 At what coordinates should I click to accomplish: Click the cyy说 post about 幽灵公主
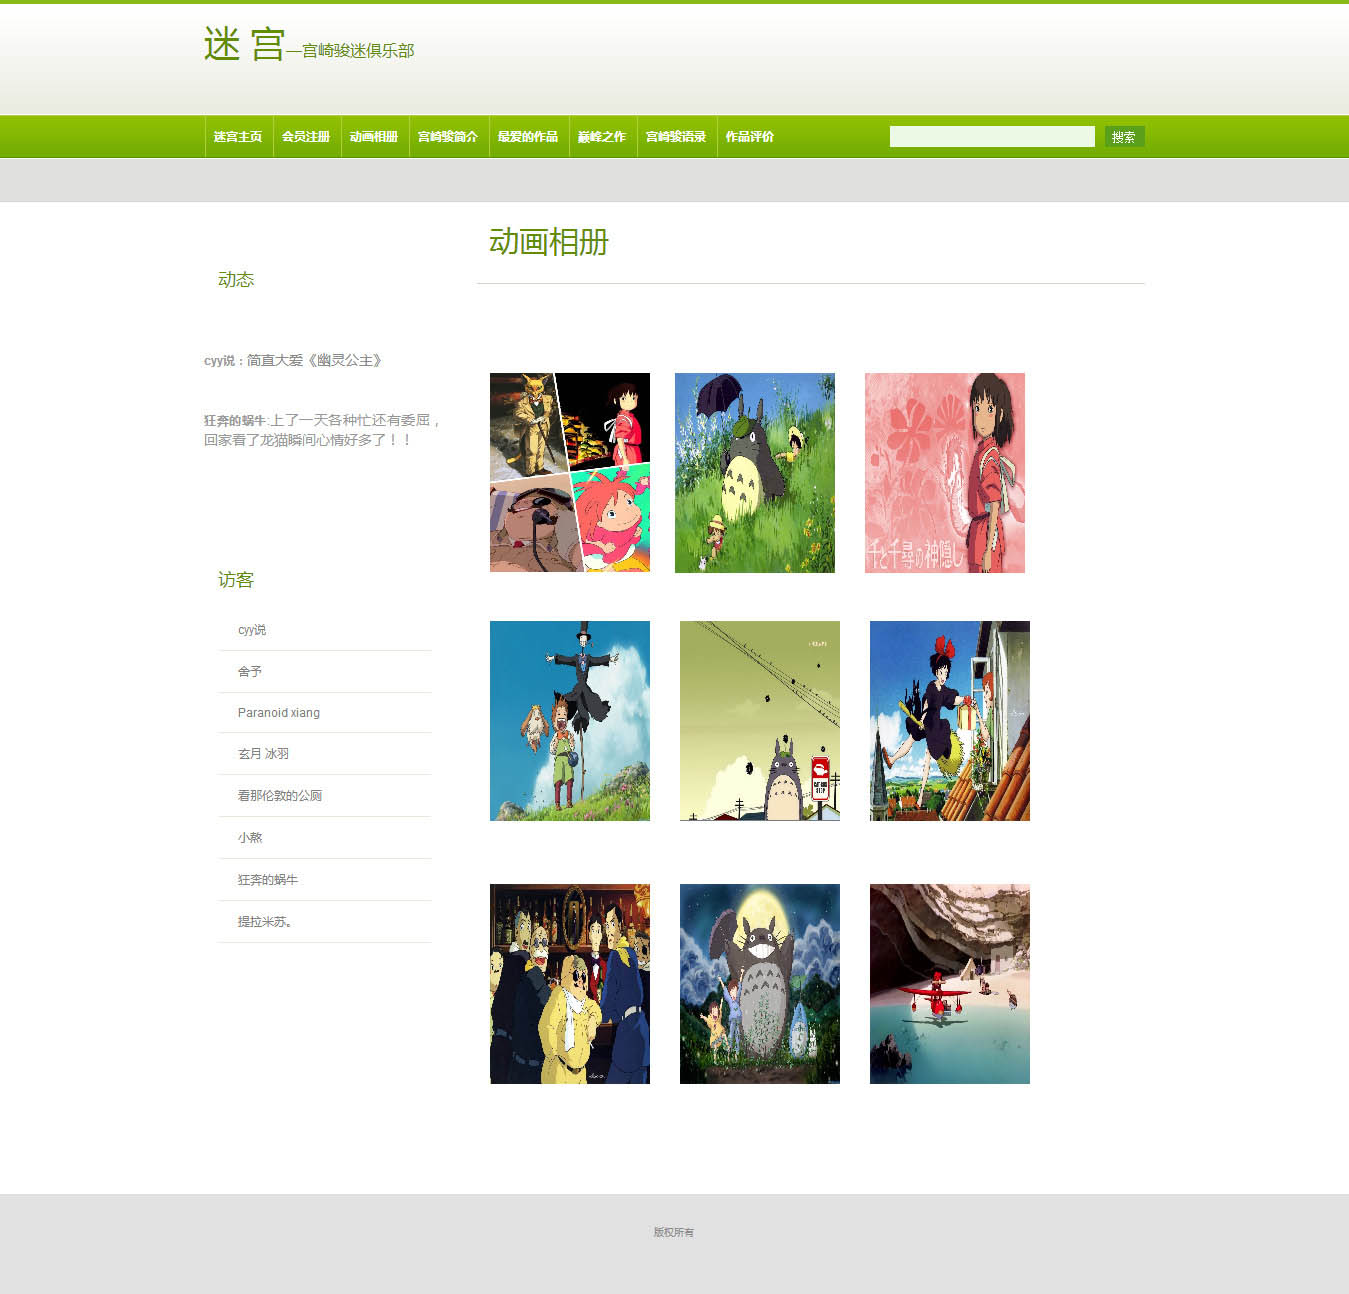click(x=293, y=360)
